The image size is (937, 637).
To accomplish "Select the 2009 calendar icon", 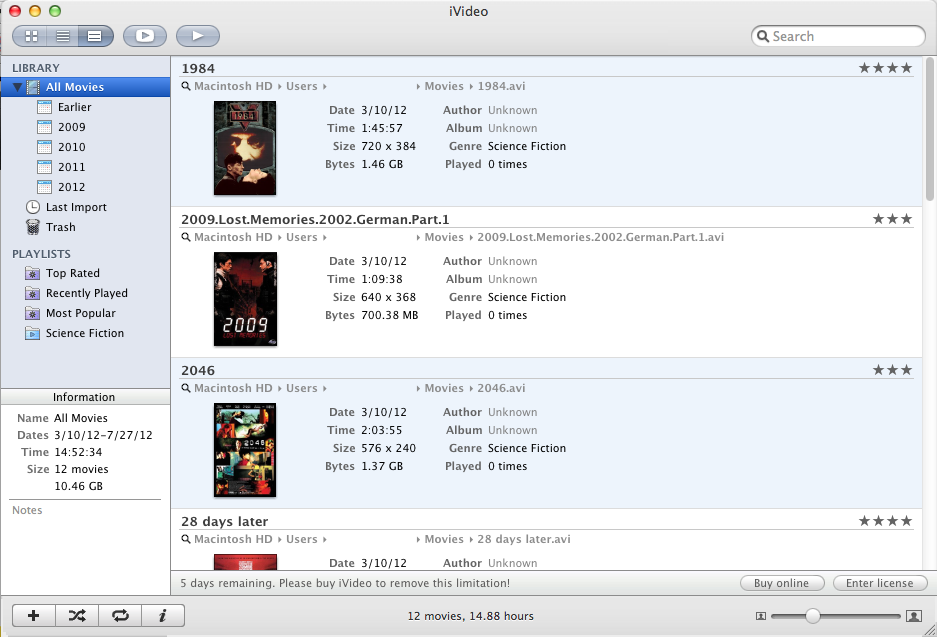I will point(44,127).
